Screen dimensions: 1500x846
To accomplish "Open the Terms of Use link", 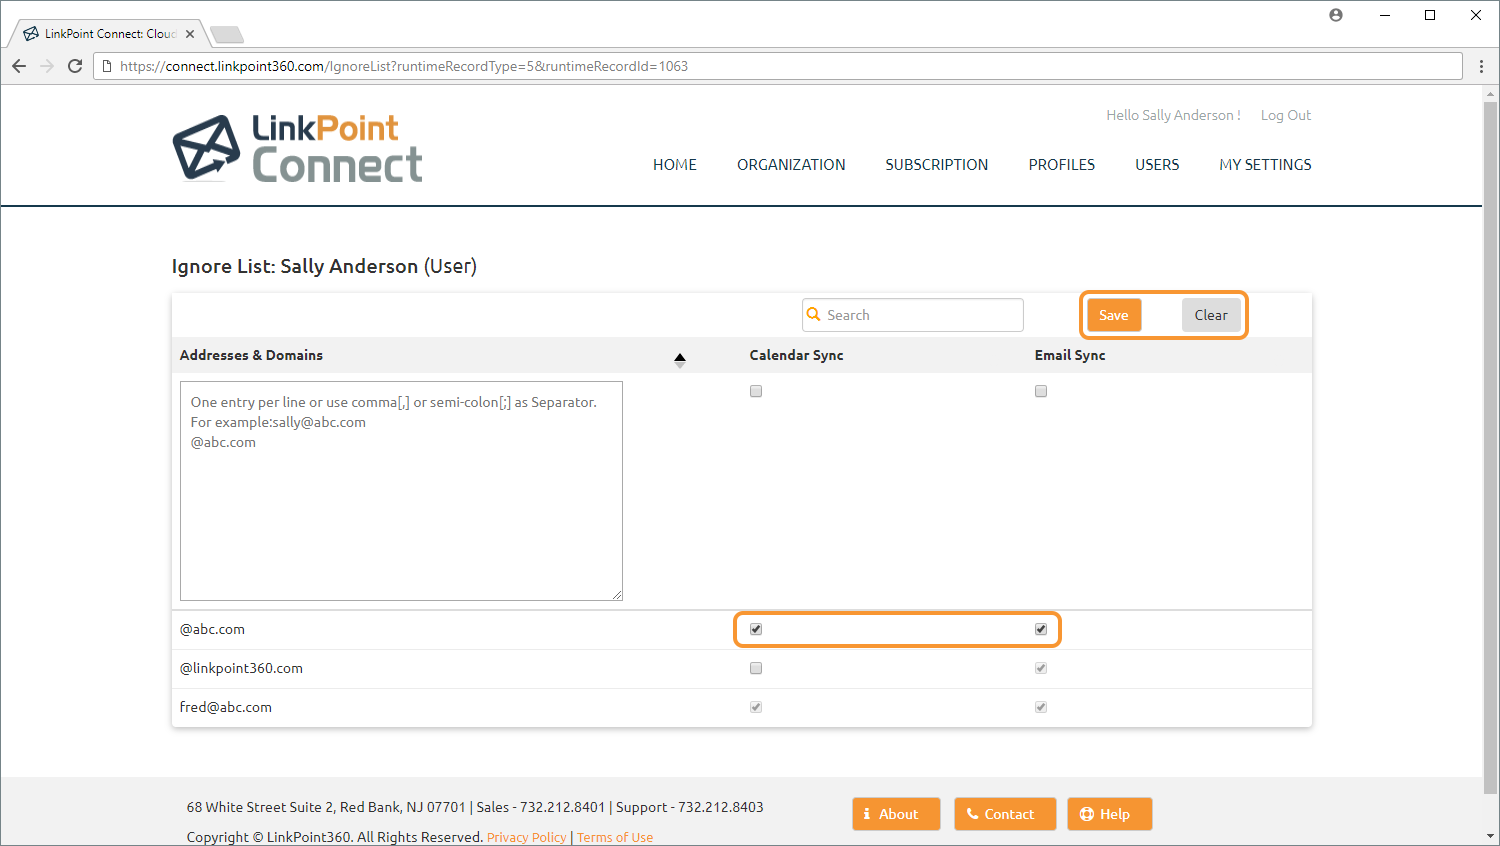I will (615, 837).
